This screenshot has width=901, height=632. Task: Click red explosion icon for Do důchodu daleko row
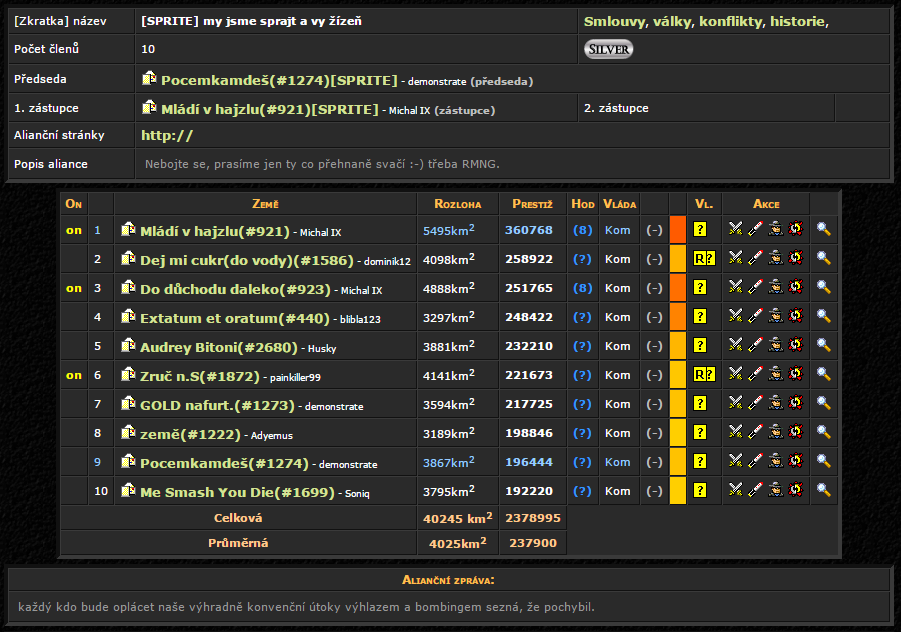(x=795, y=286)
